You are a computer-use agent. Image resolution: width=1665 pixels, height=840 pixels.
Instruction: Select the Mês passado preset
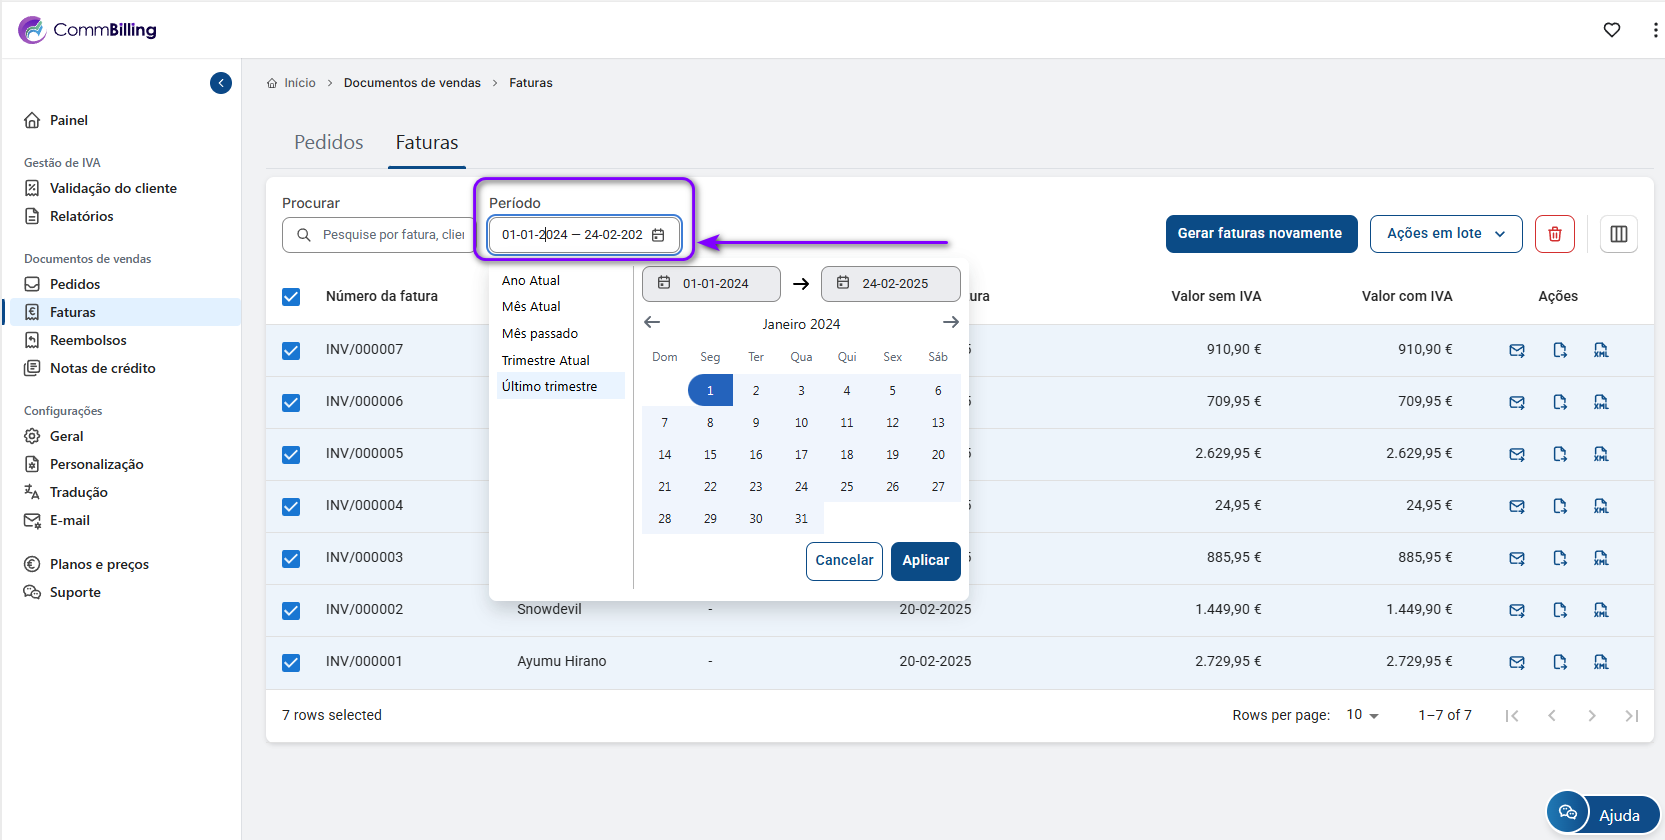point(540,334)
